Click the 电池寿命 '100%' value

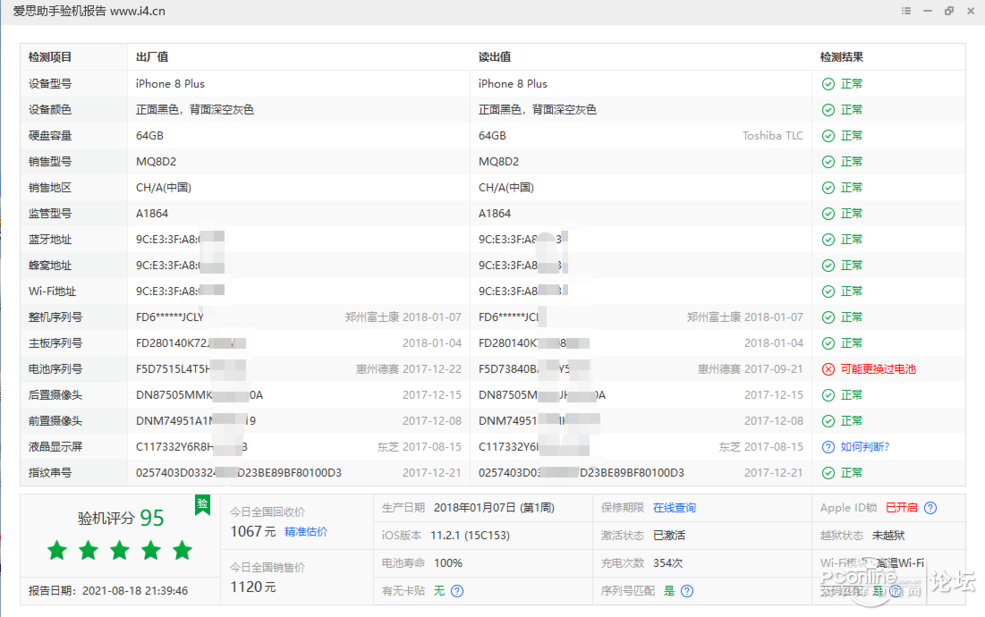pos(449,563)
